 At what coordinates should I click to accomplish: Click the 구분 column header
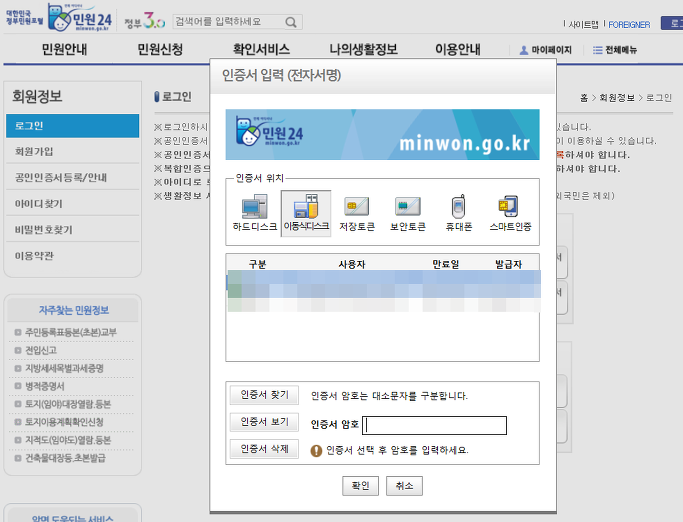click(257, 264)
